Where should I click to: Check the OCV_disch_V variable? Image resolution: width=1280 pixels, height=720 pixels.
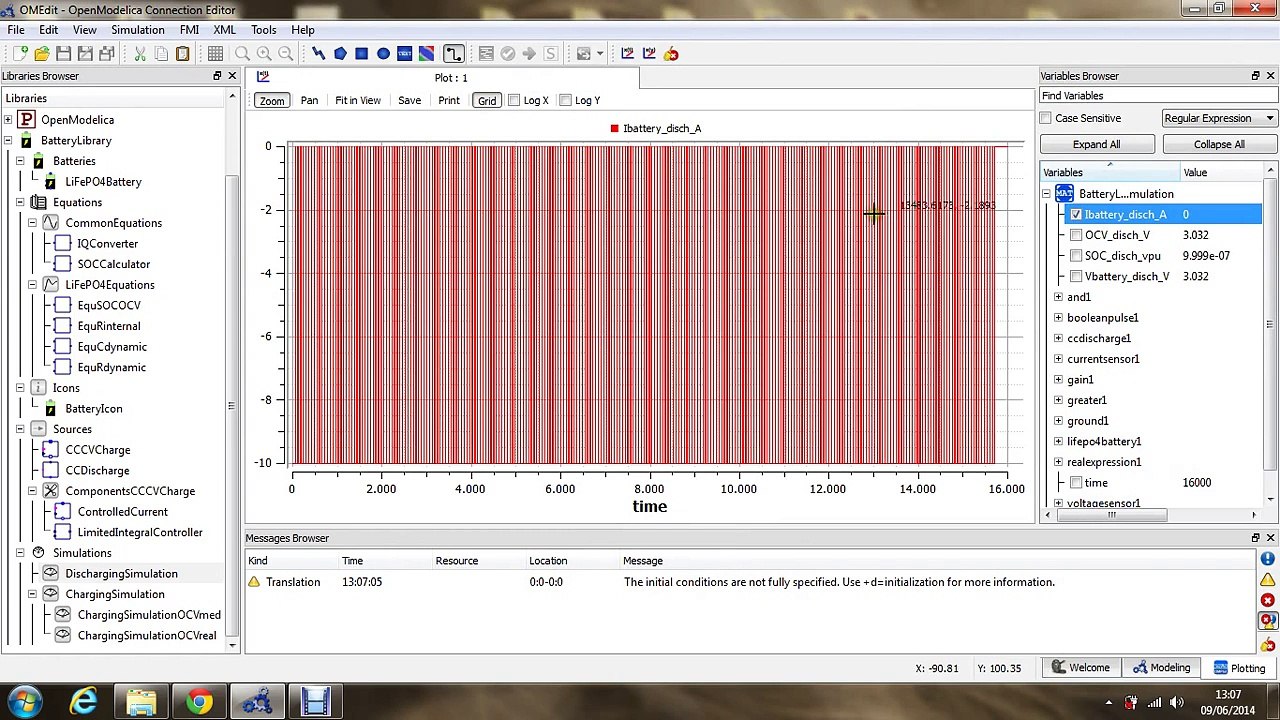pyautogui.click(x=1076, y=235)
